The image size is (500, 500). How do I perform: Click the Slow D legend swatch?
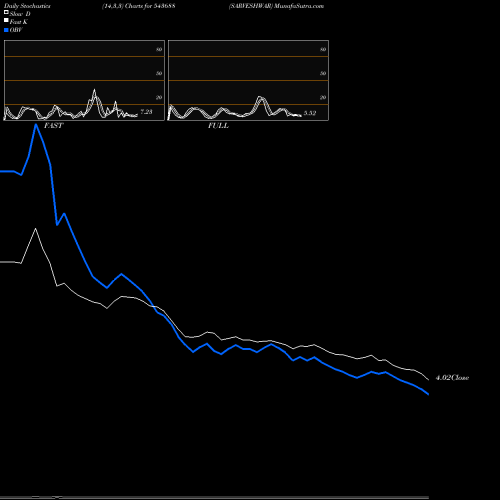point(6,12)
